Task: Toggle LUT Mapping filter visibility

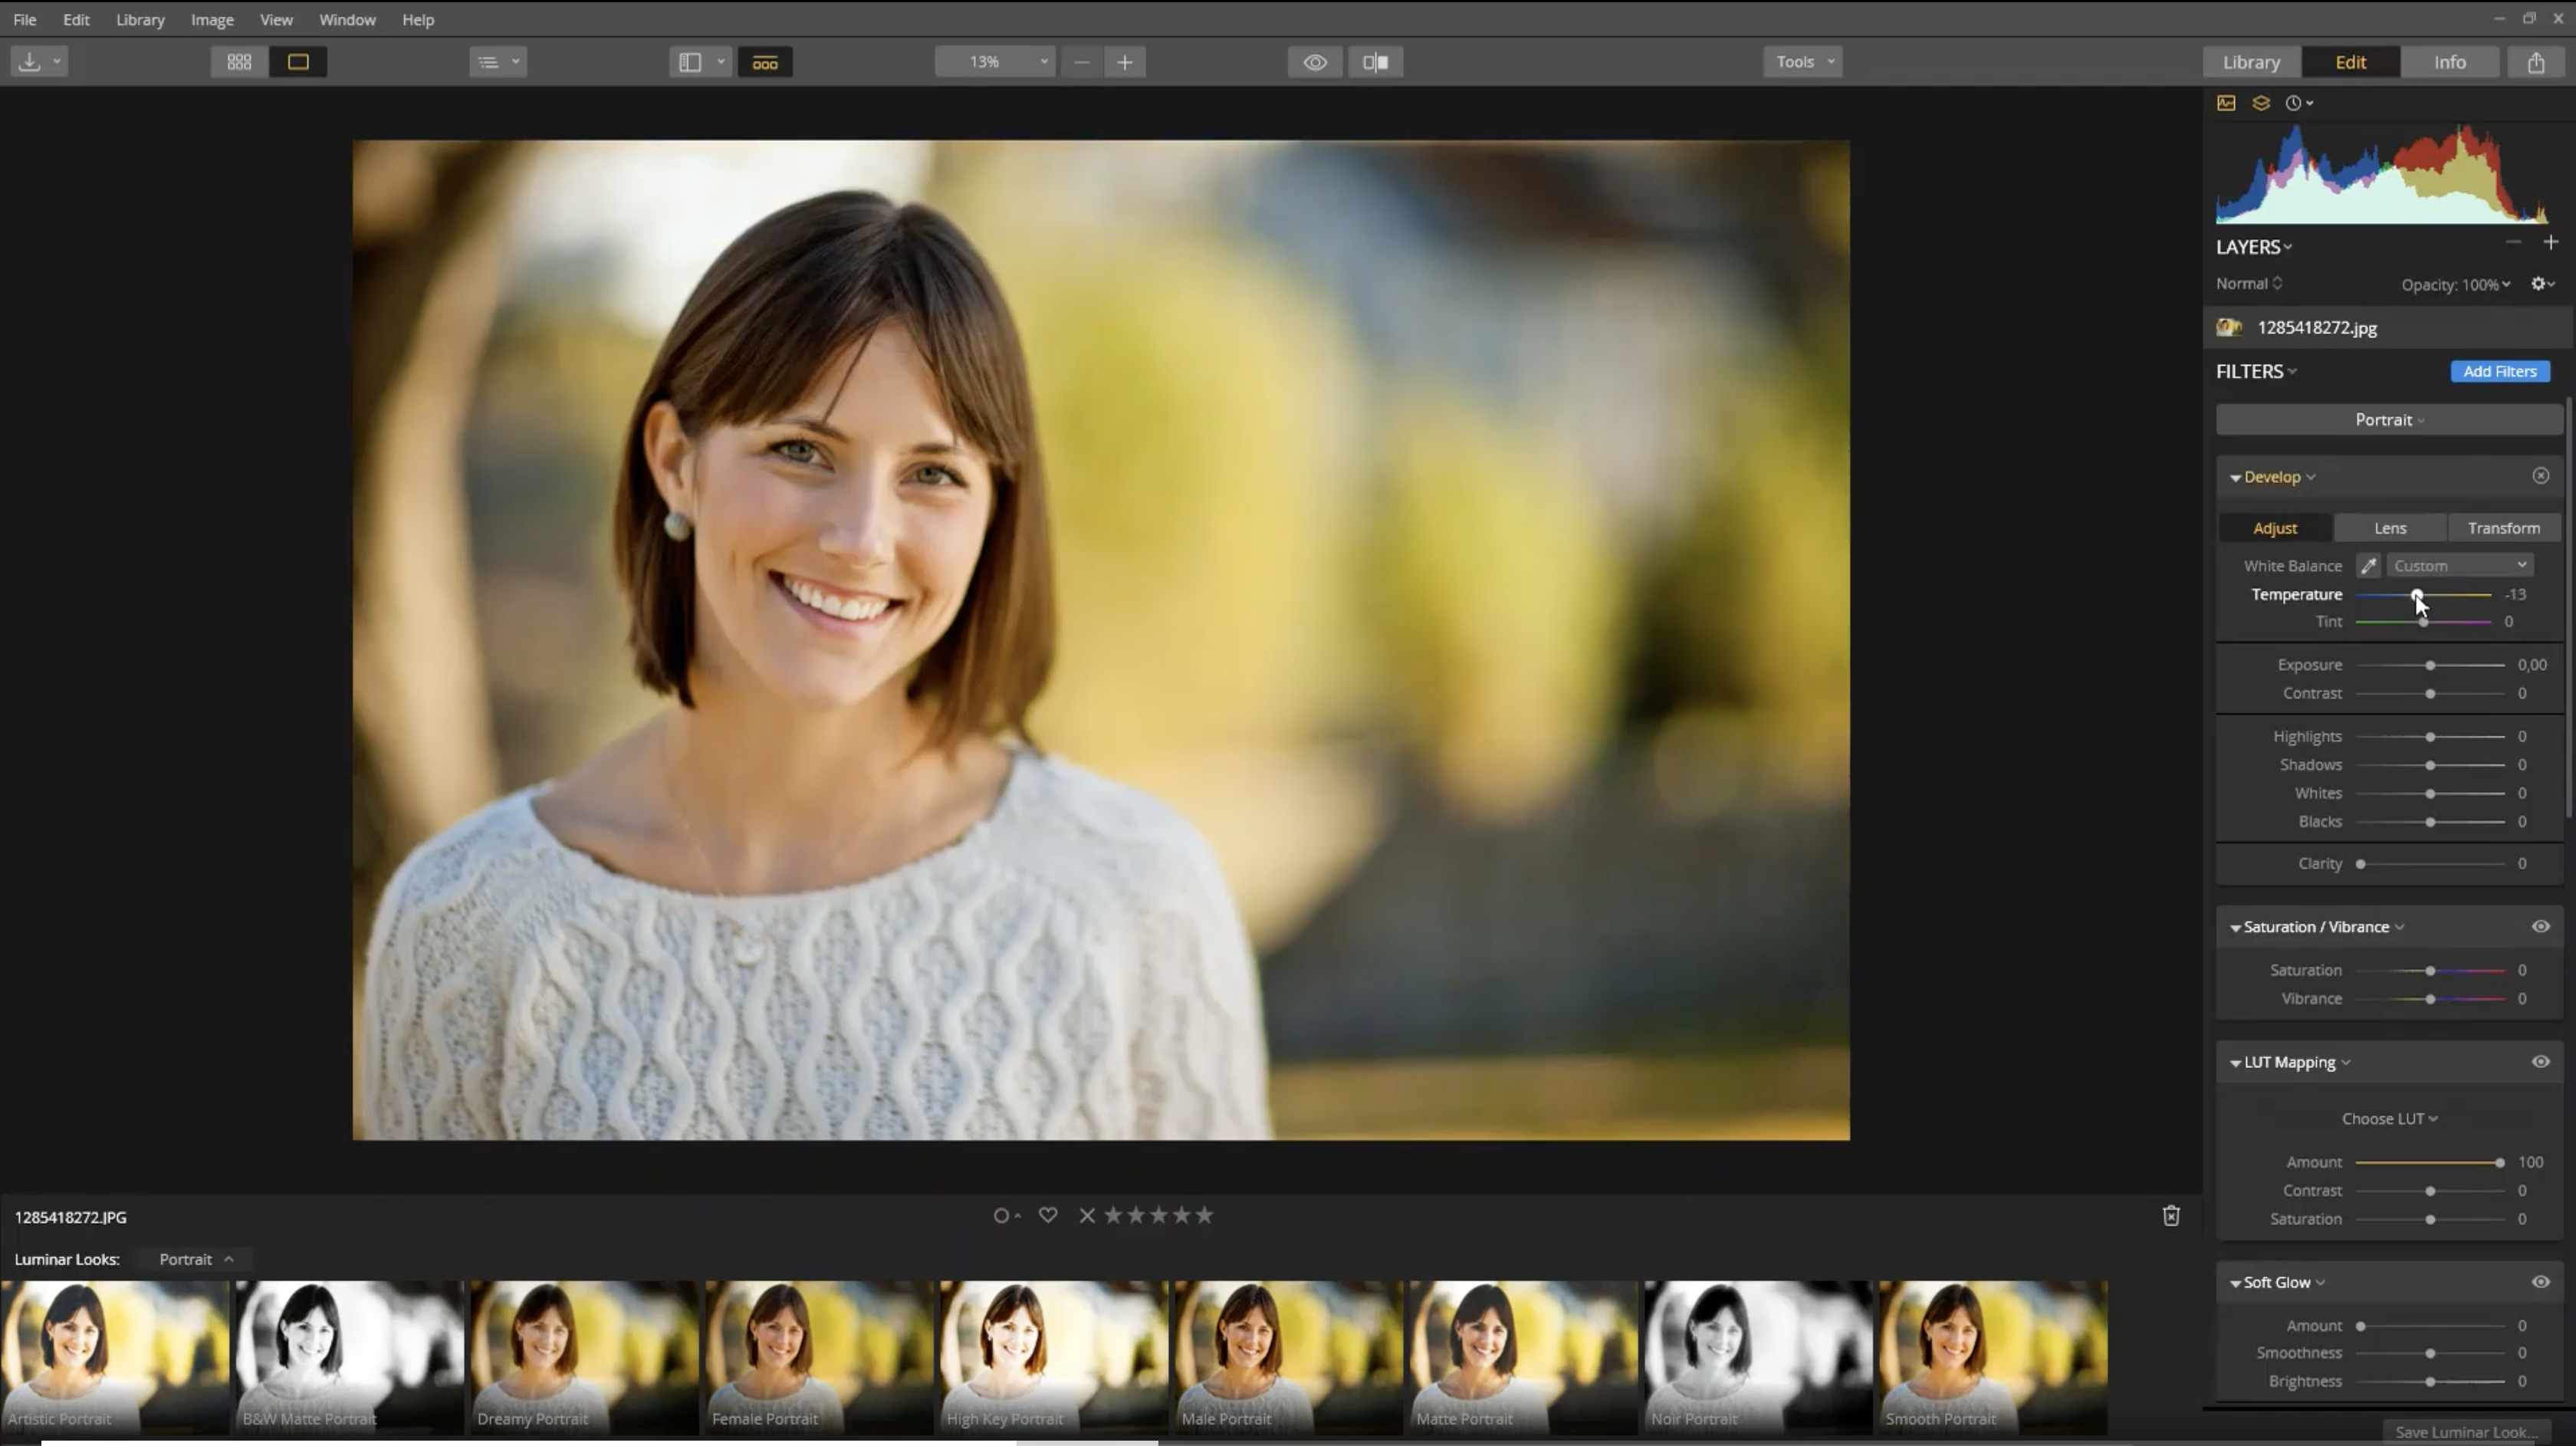Action: (x=2540, y=1062)
